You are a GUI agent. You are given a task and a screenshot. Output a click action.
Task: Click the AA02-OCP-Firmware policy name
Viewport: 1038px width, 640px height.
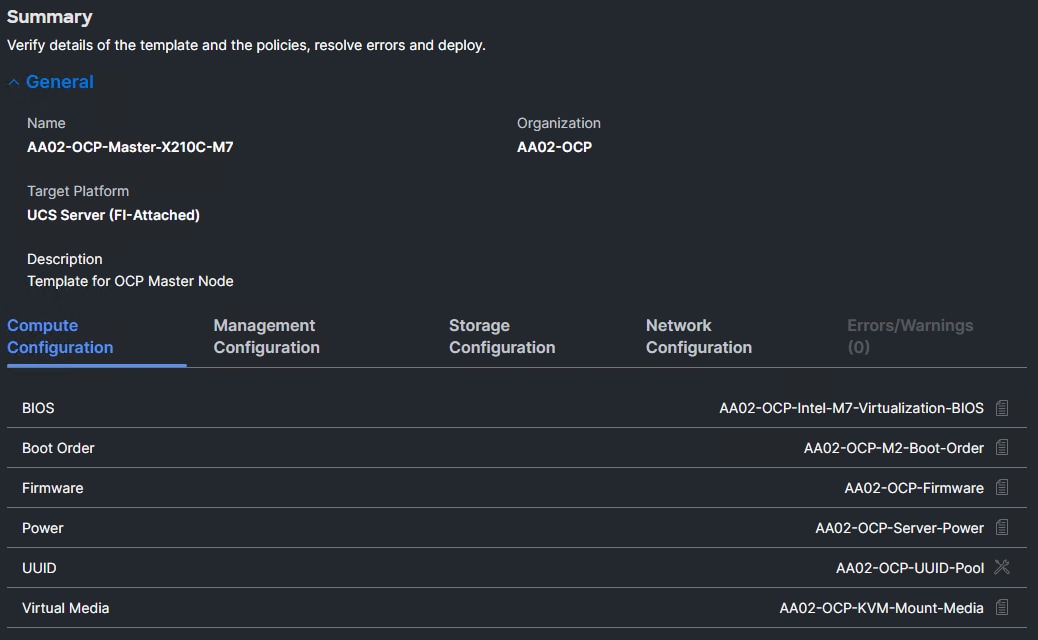913,487
